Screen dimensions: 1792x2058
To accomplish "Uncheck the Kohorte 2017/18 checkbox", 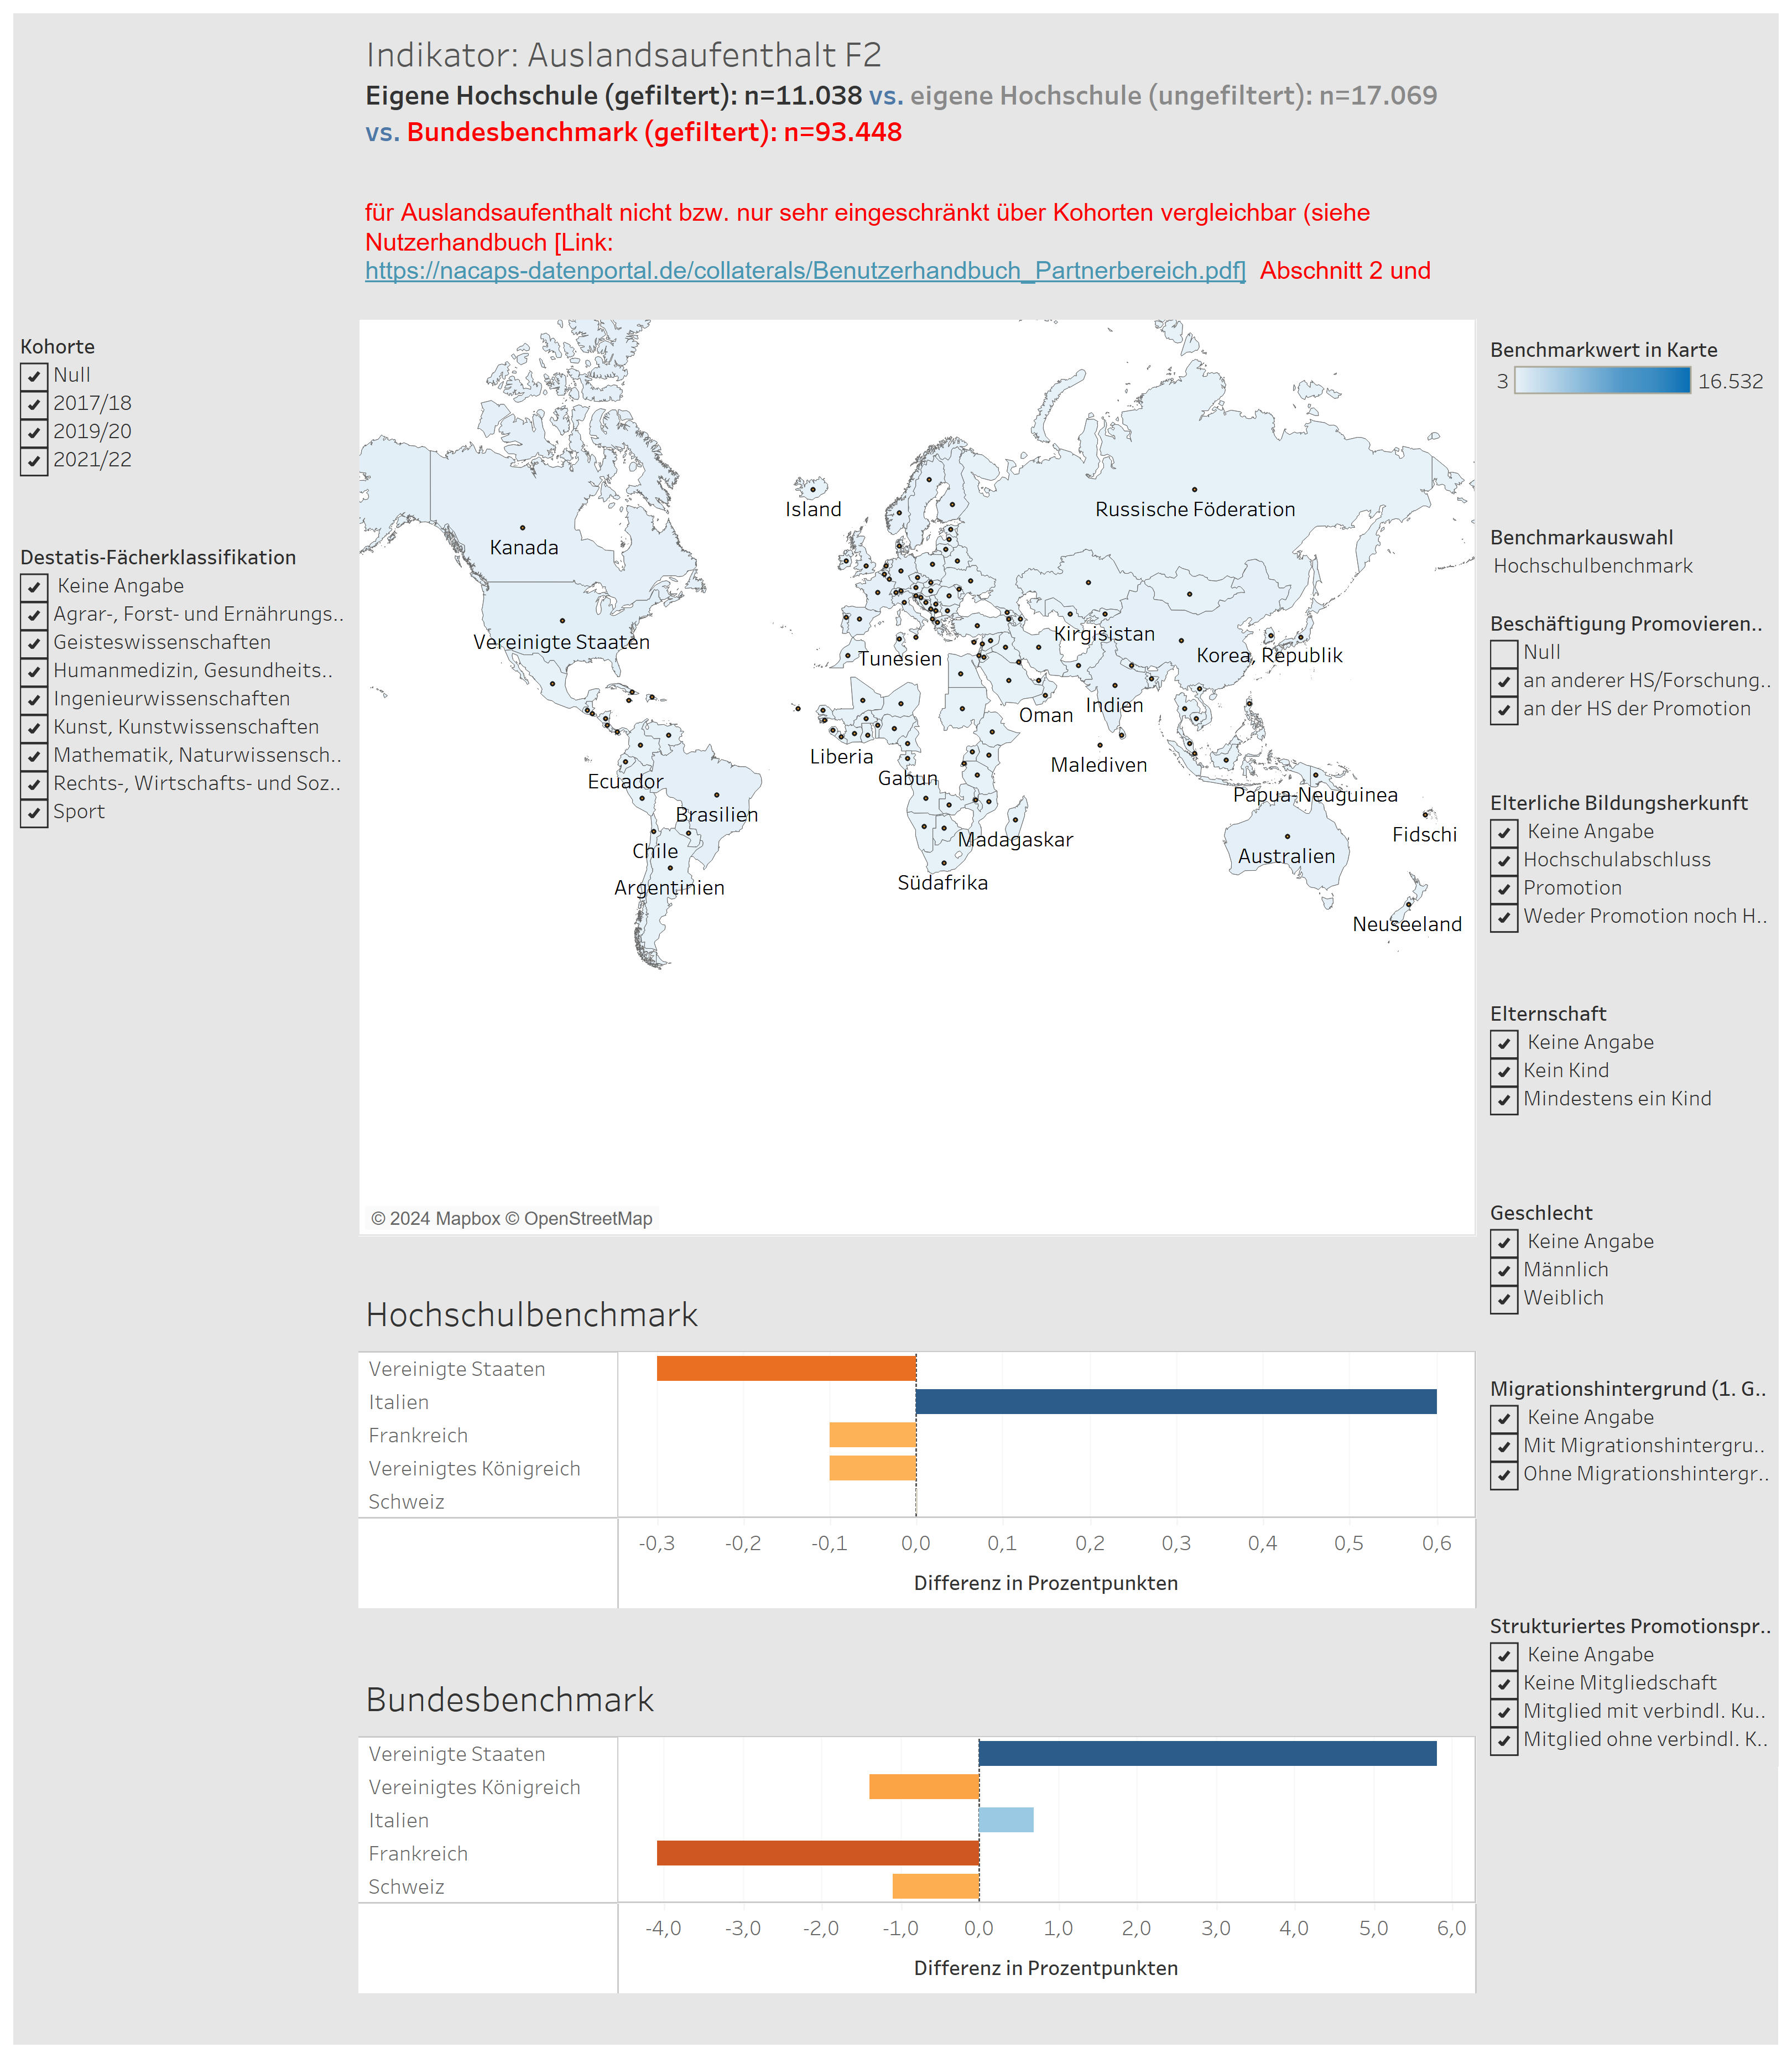I will pos(34,404).
